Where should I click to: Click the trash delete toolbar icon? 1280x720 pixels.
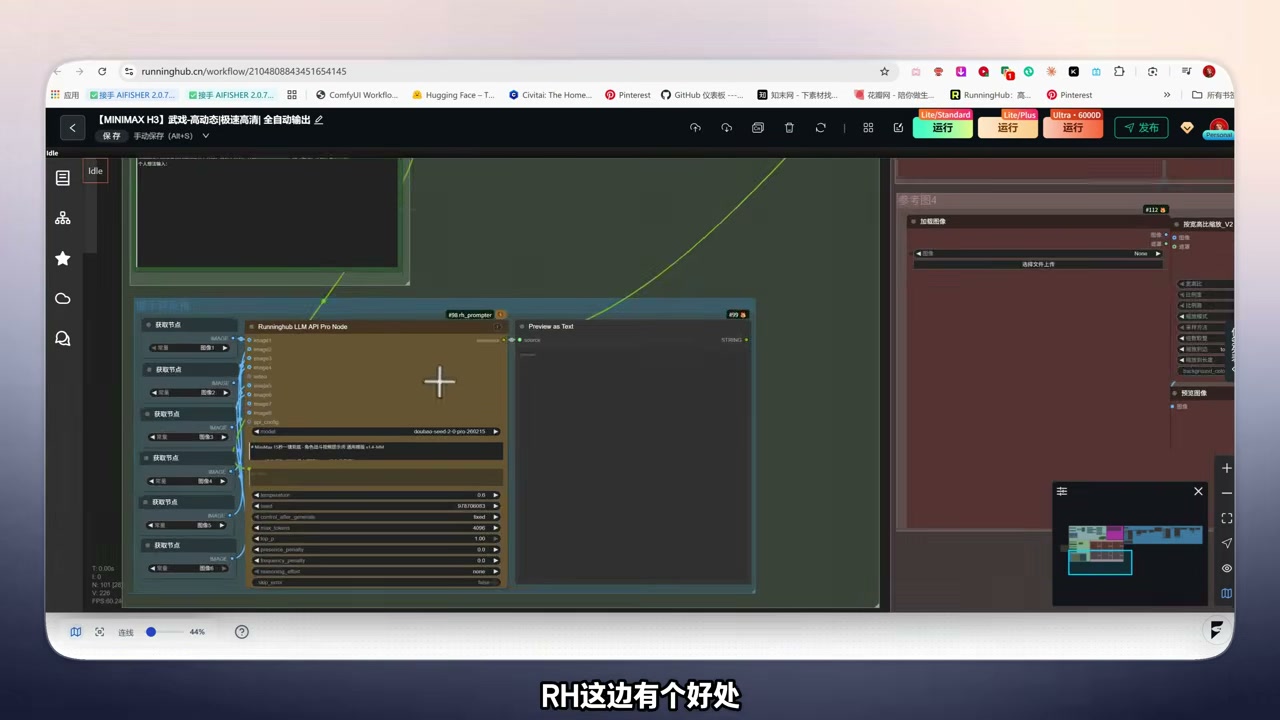(789, 128)
